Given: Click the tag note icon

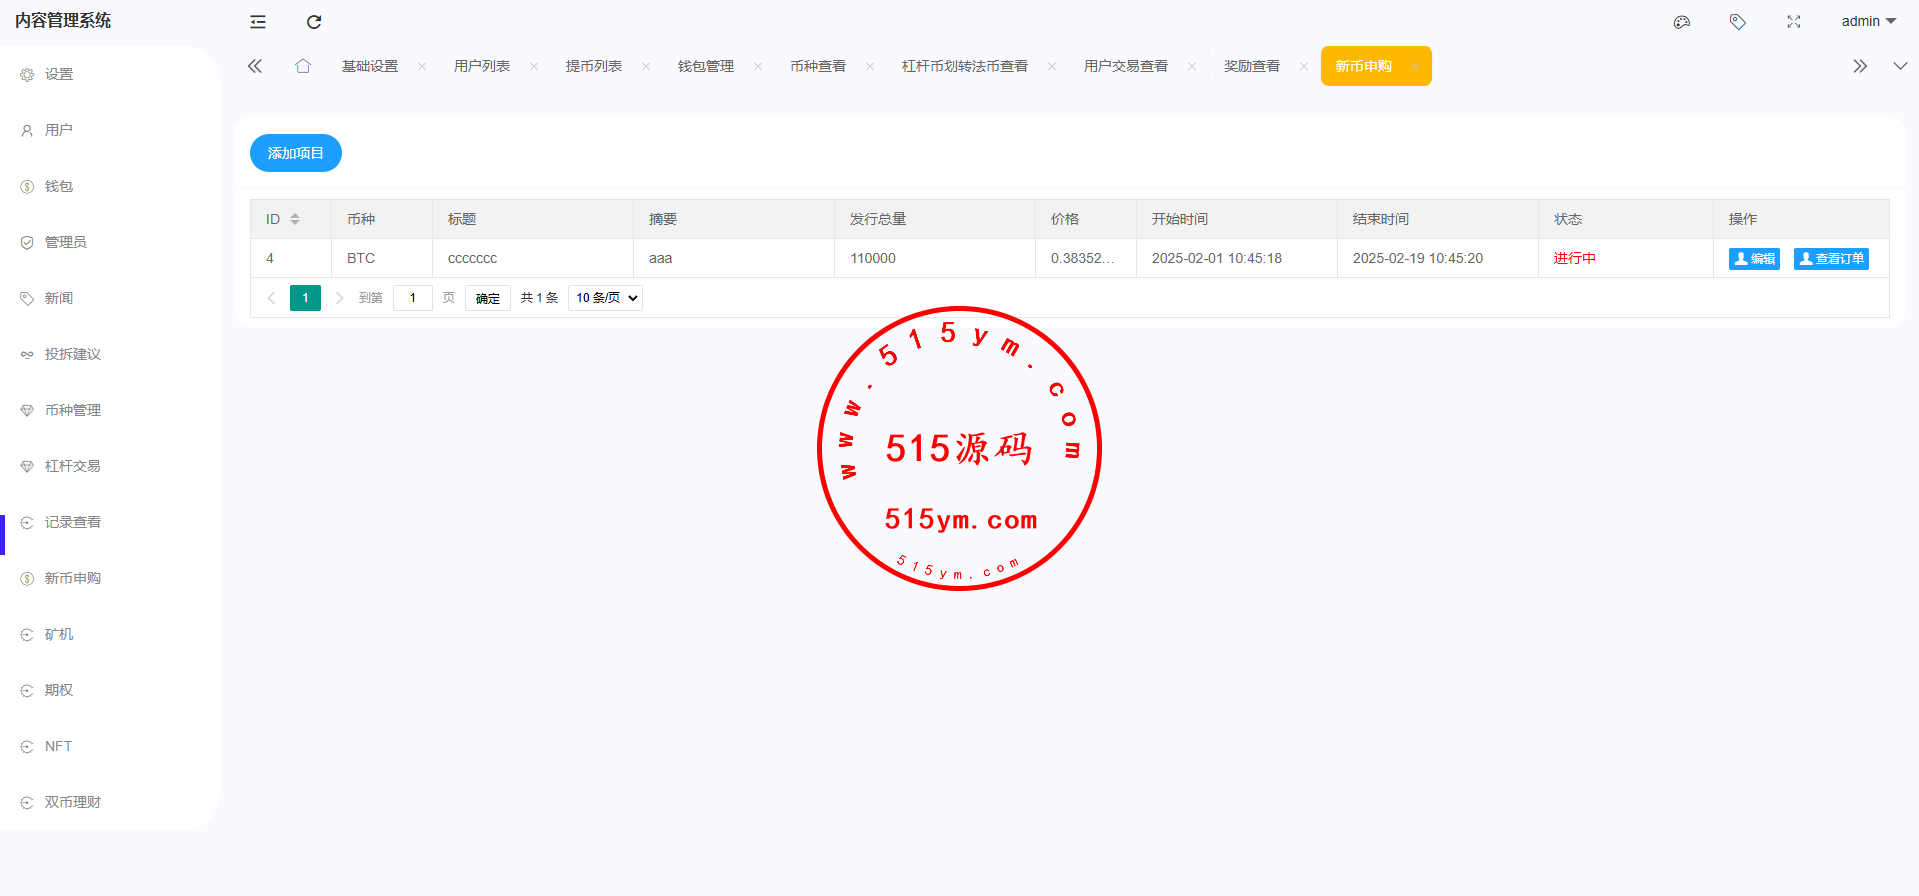Looking at the screenshot, I should tap(1738, 22).
